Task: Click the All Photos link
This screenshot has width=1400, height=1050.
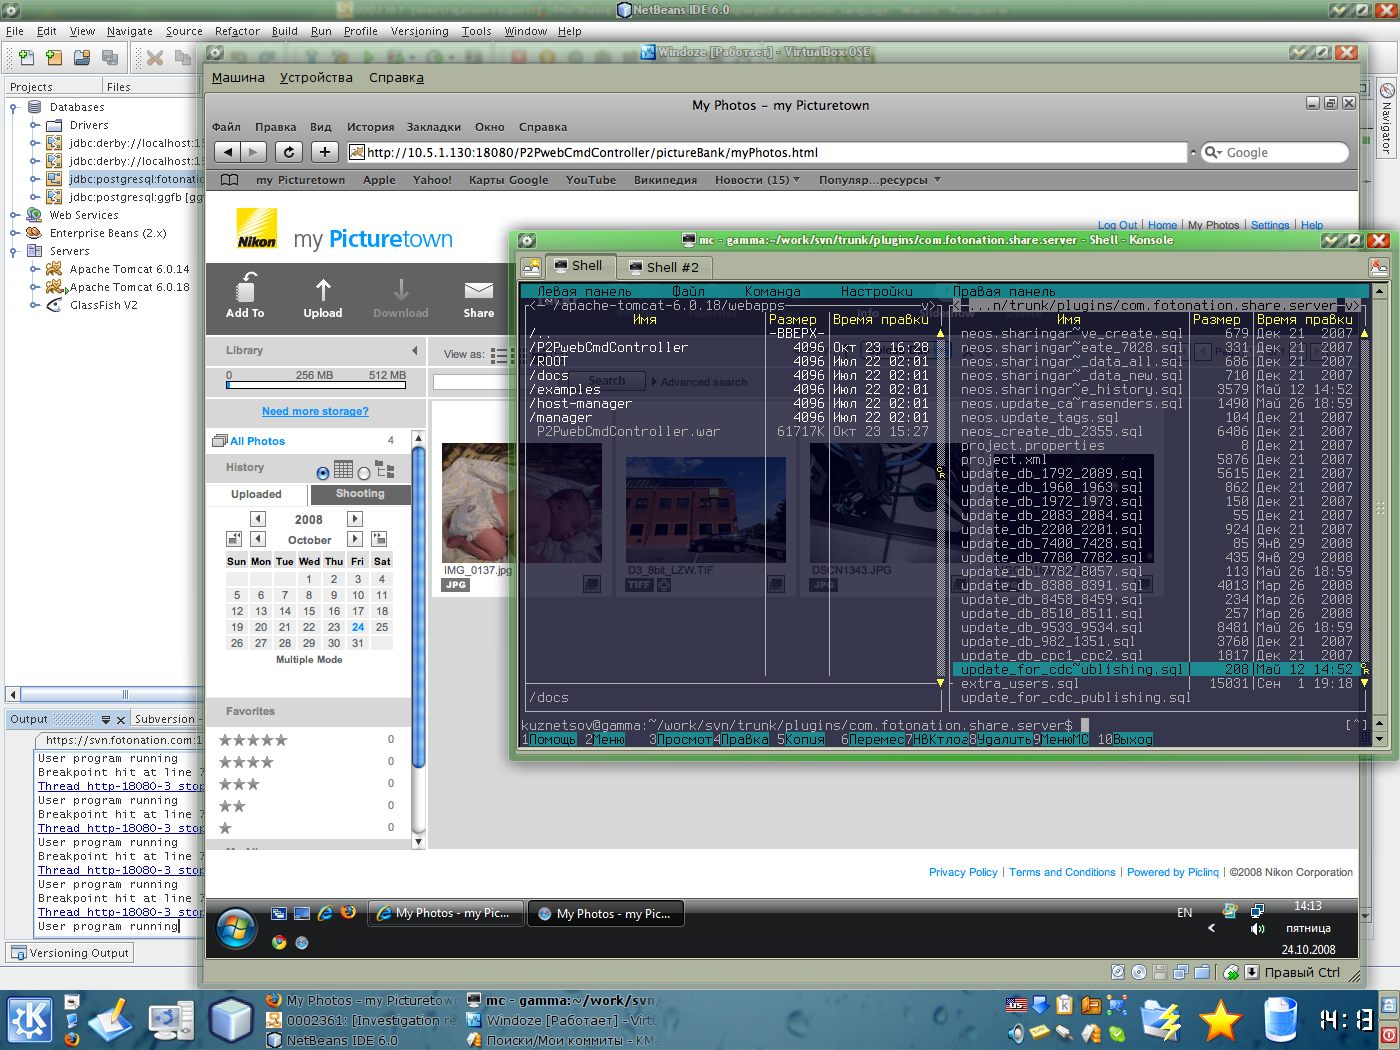Action: pyautogui.click(x=257, y=441)
